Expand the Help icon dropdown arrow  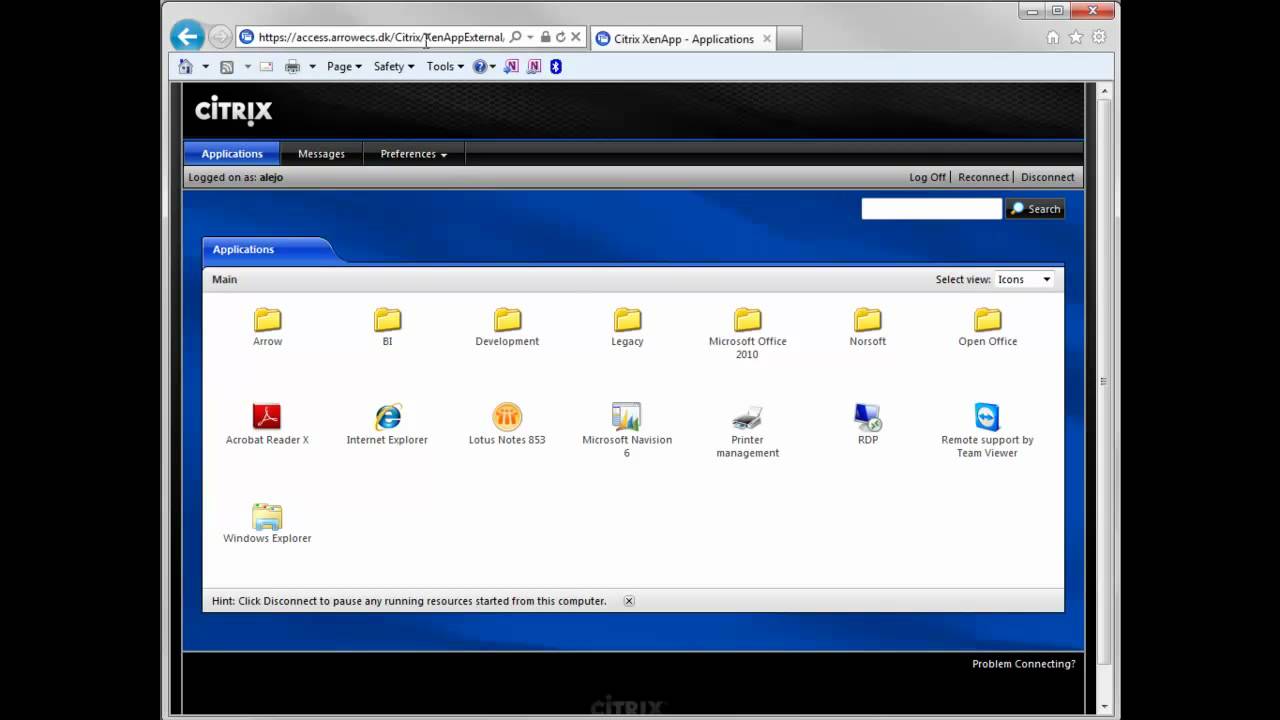tap(493, 67)
